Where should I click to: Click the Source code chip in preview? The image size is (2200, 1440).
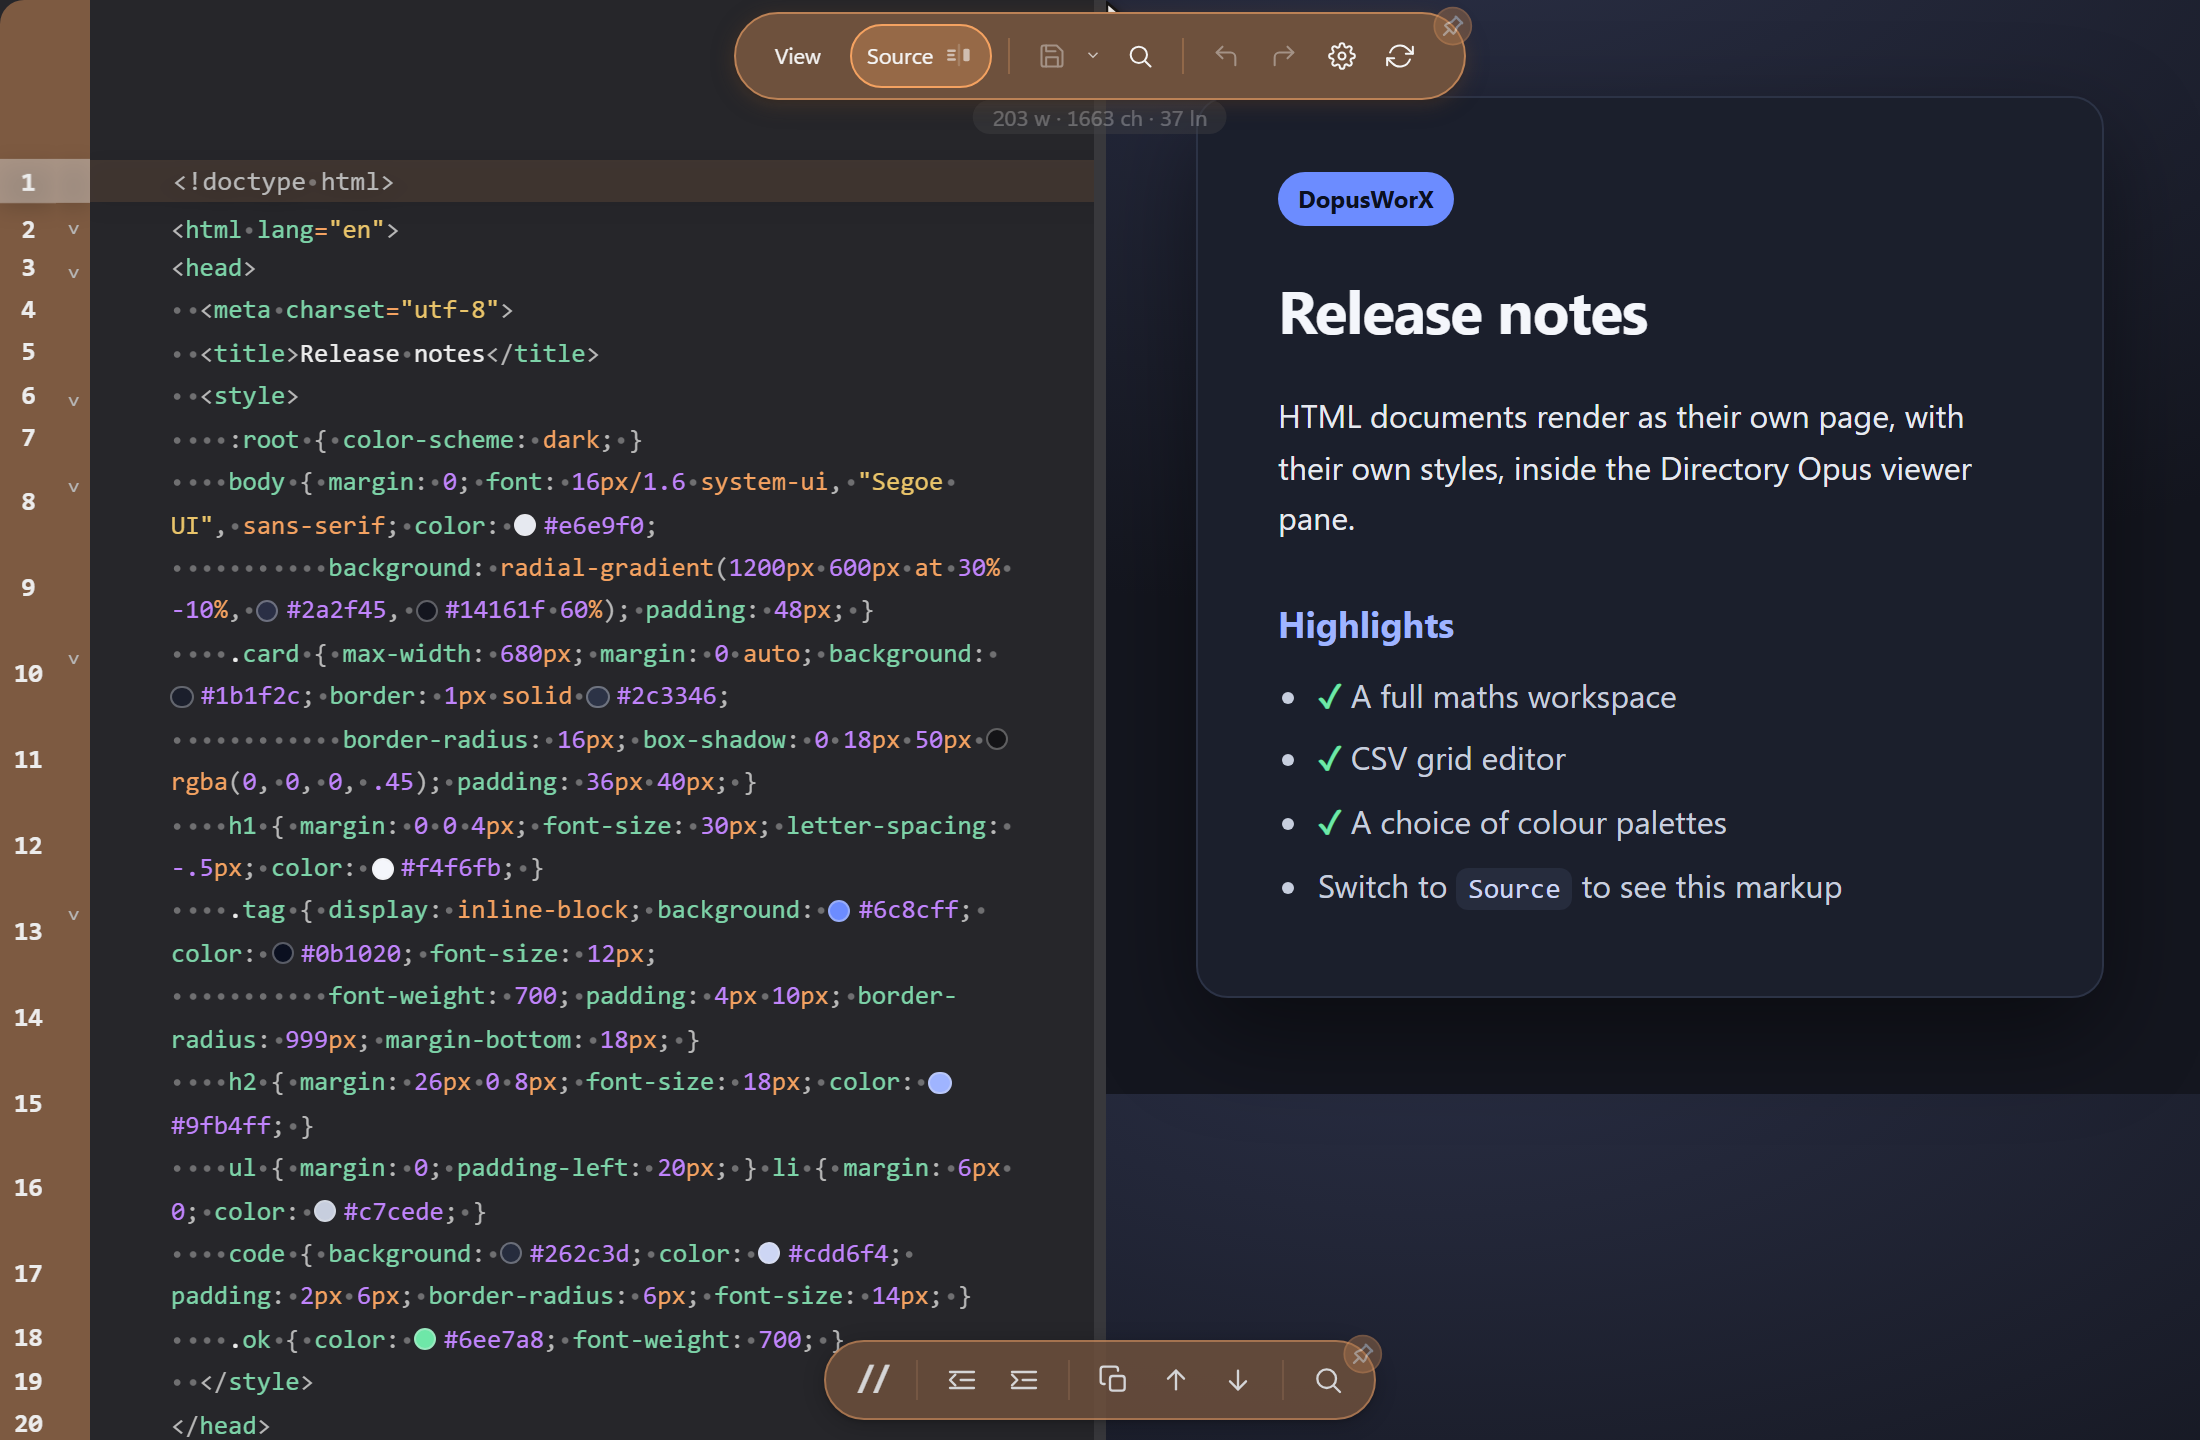coord(1514,888)
